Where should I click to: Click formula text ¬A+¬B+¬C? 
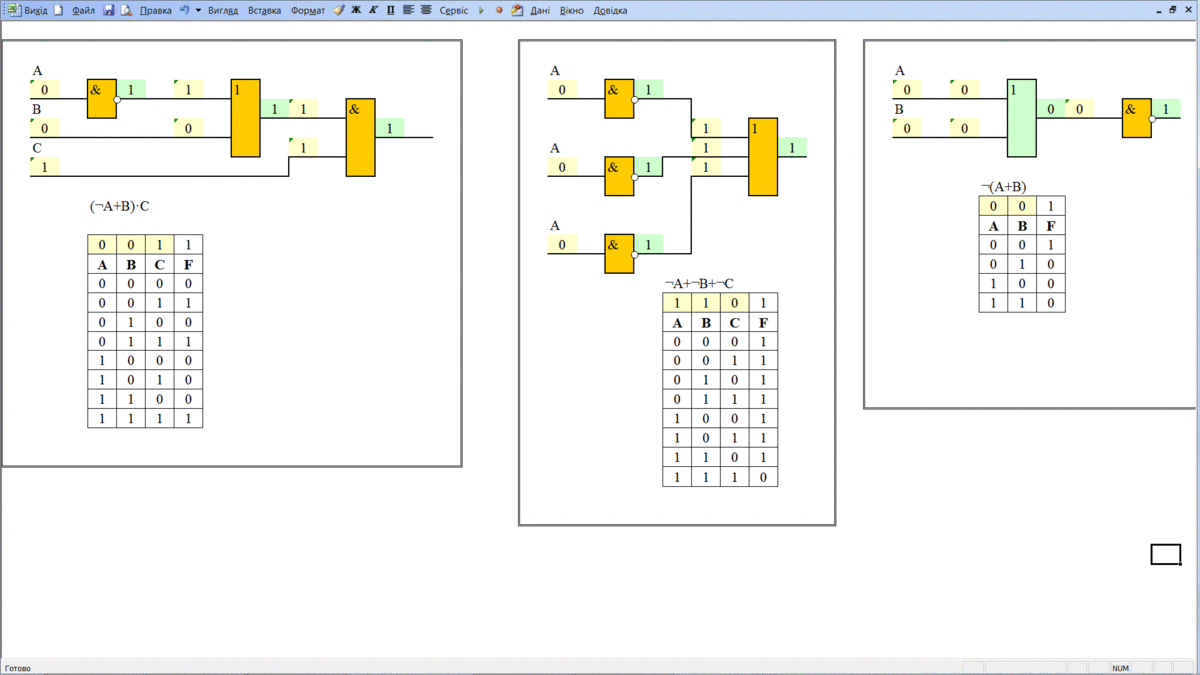point(698,284)
